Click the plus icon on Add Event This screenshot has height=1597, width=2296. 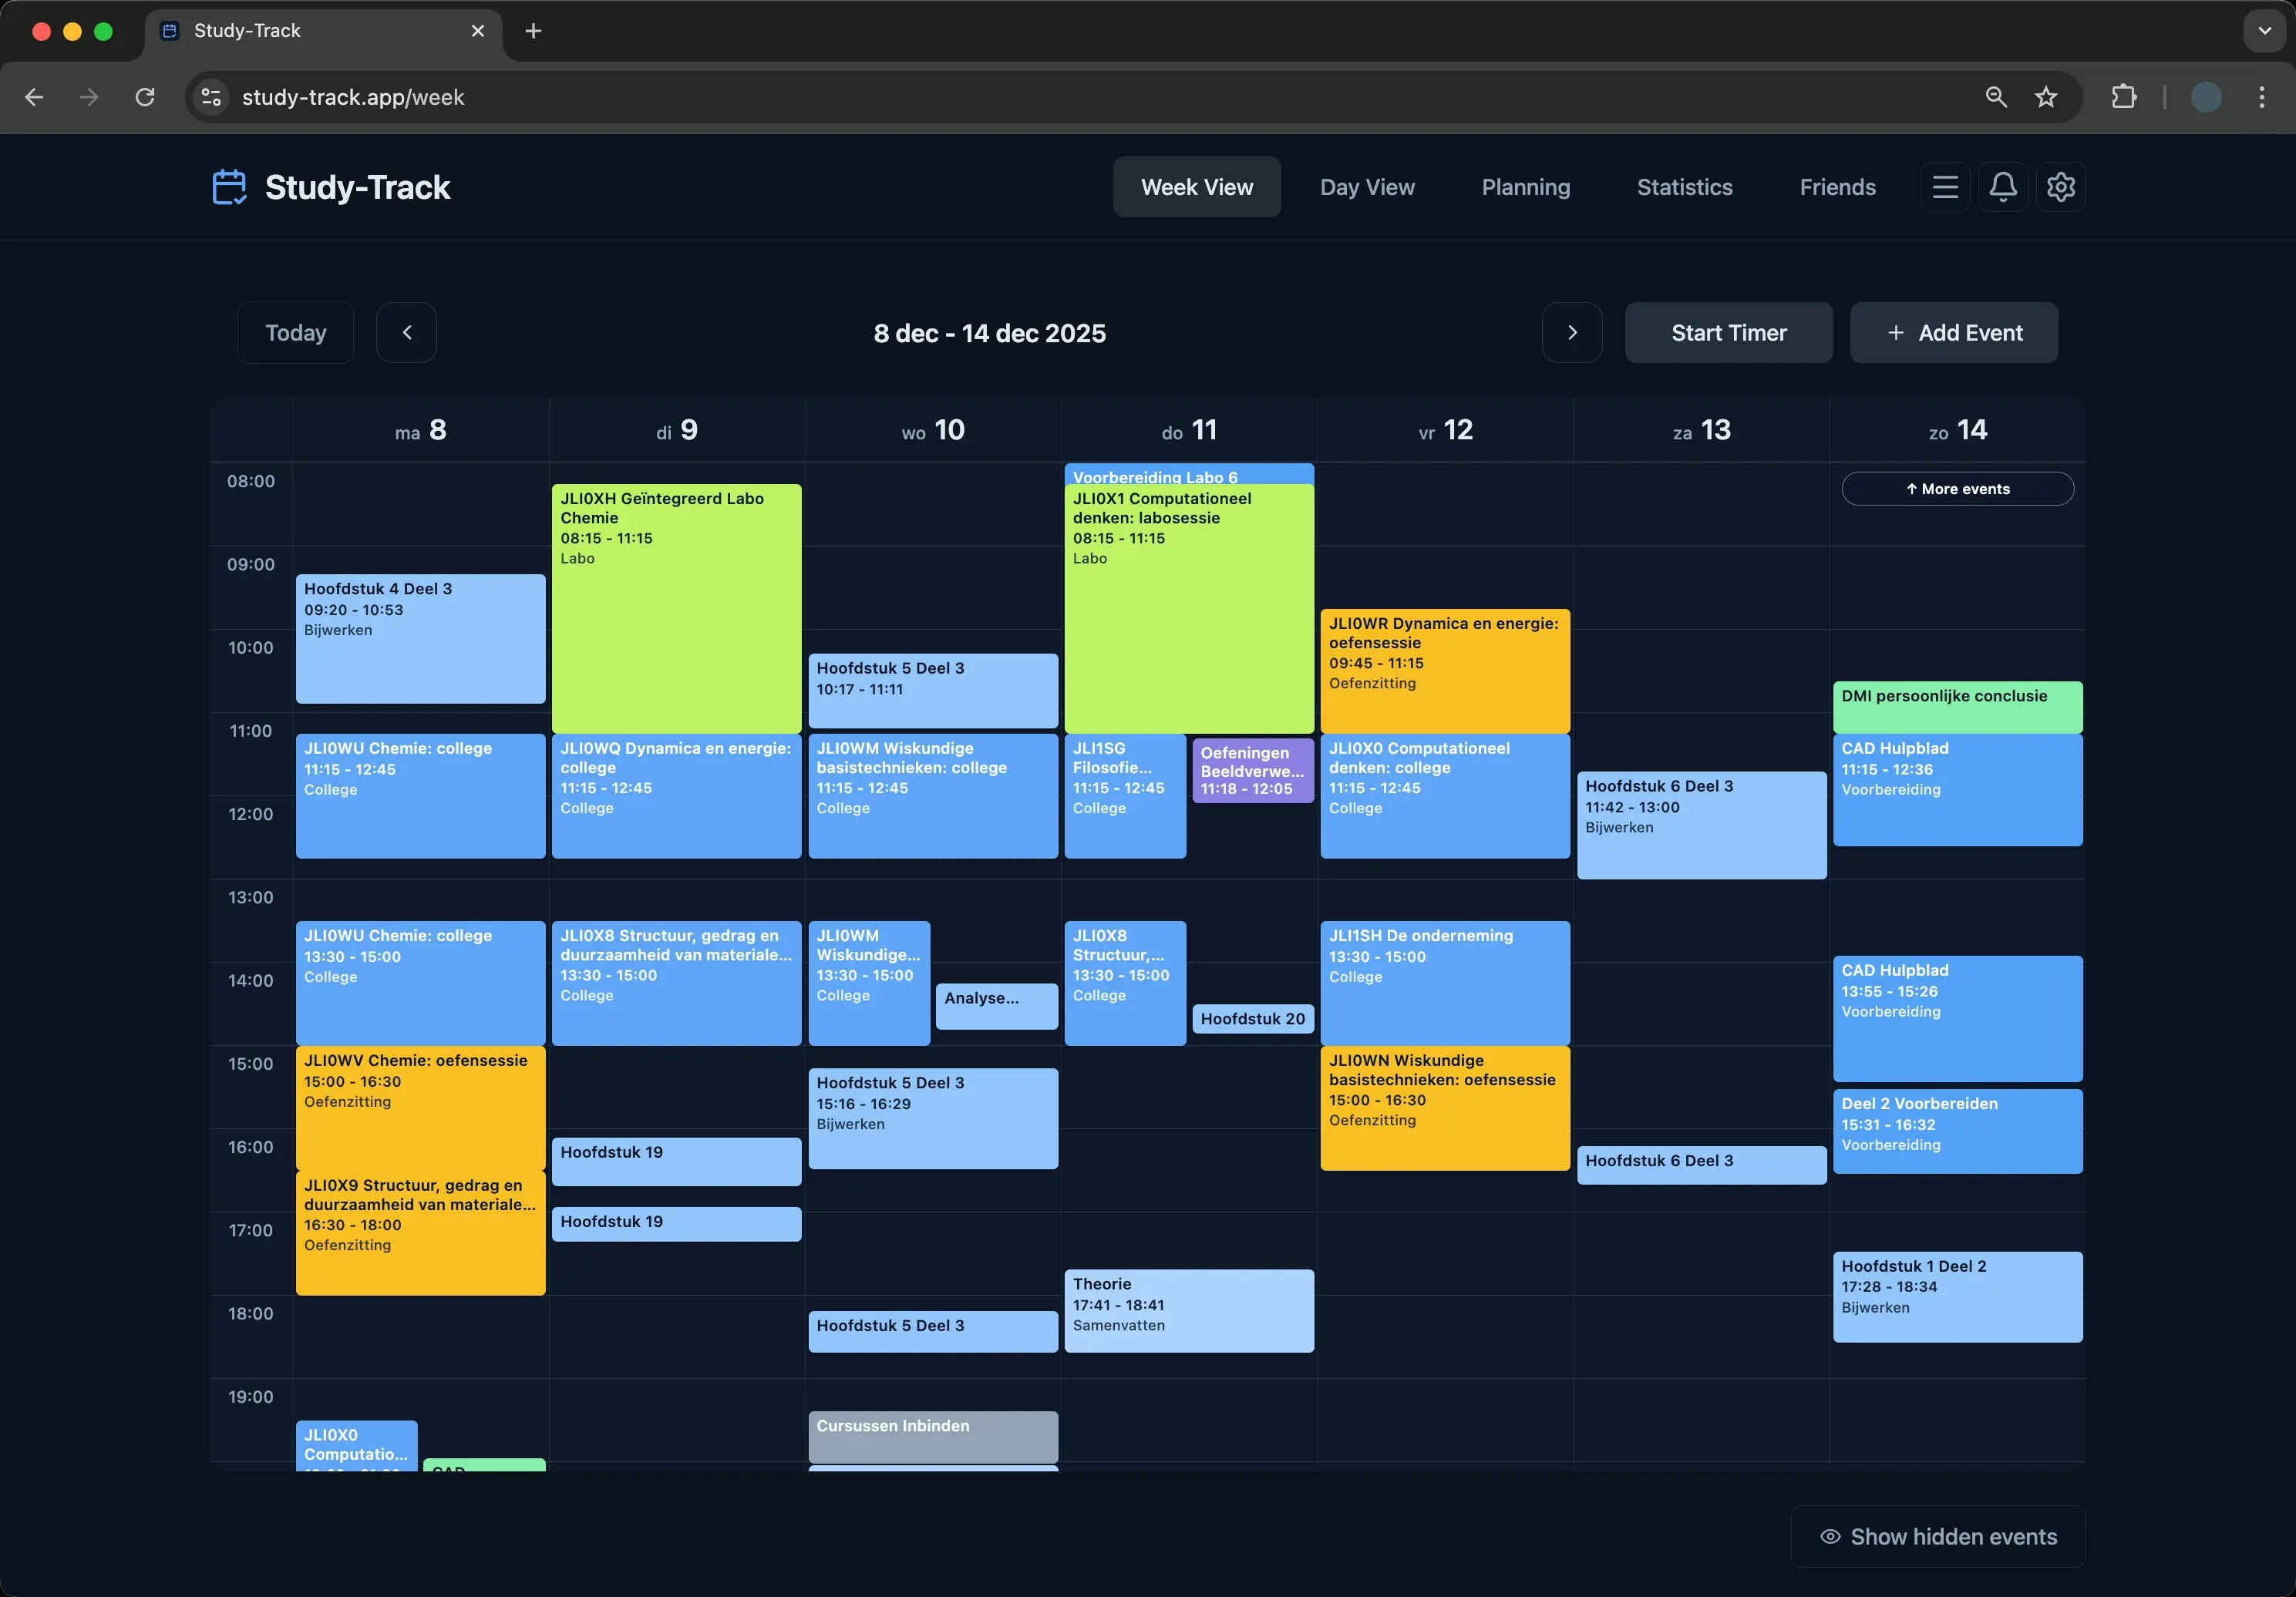[1895, 332]
